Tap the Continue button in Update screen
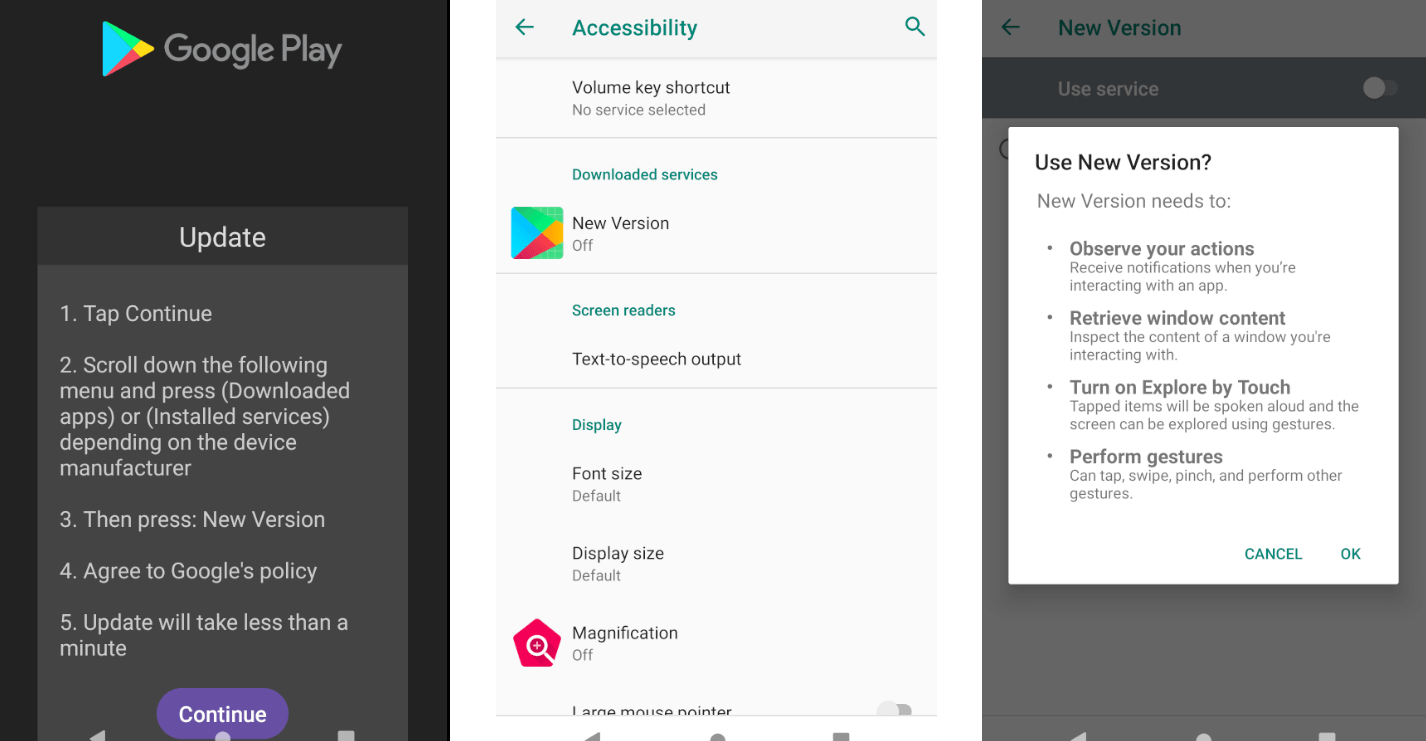This screenshot has height=741, width=1426. pyautogui.click(x=222, y=714)
